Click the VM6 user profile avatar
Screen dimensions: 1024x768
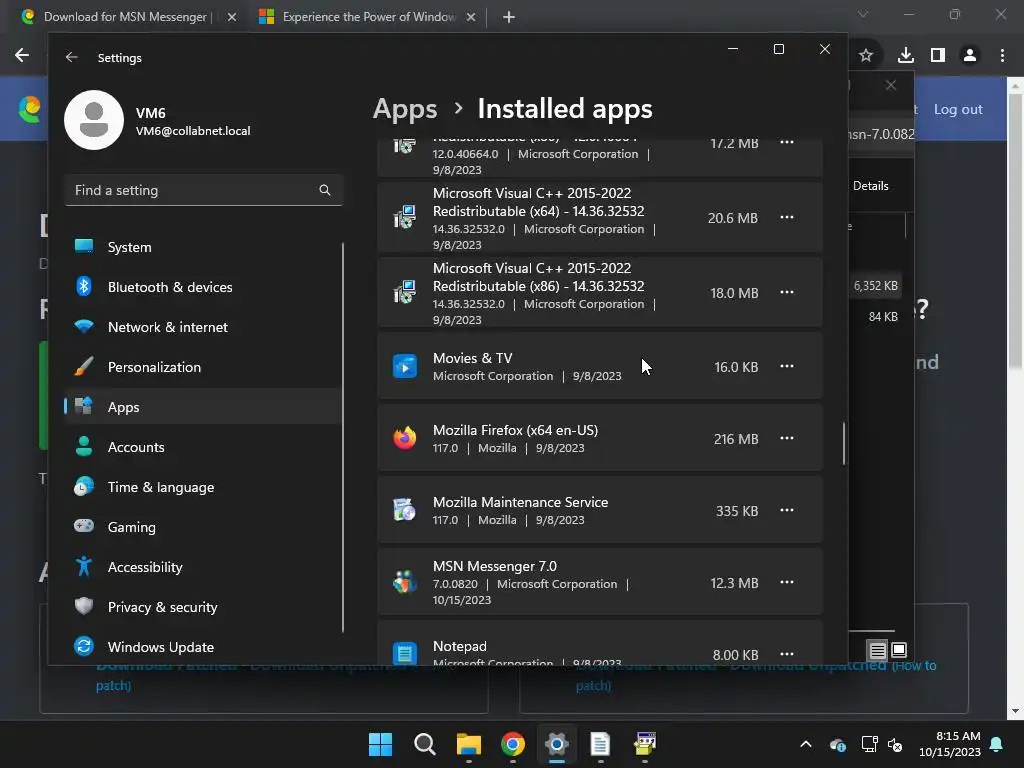point(94,120)
